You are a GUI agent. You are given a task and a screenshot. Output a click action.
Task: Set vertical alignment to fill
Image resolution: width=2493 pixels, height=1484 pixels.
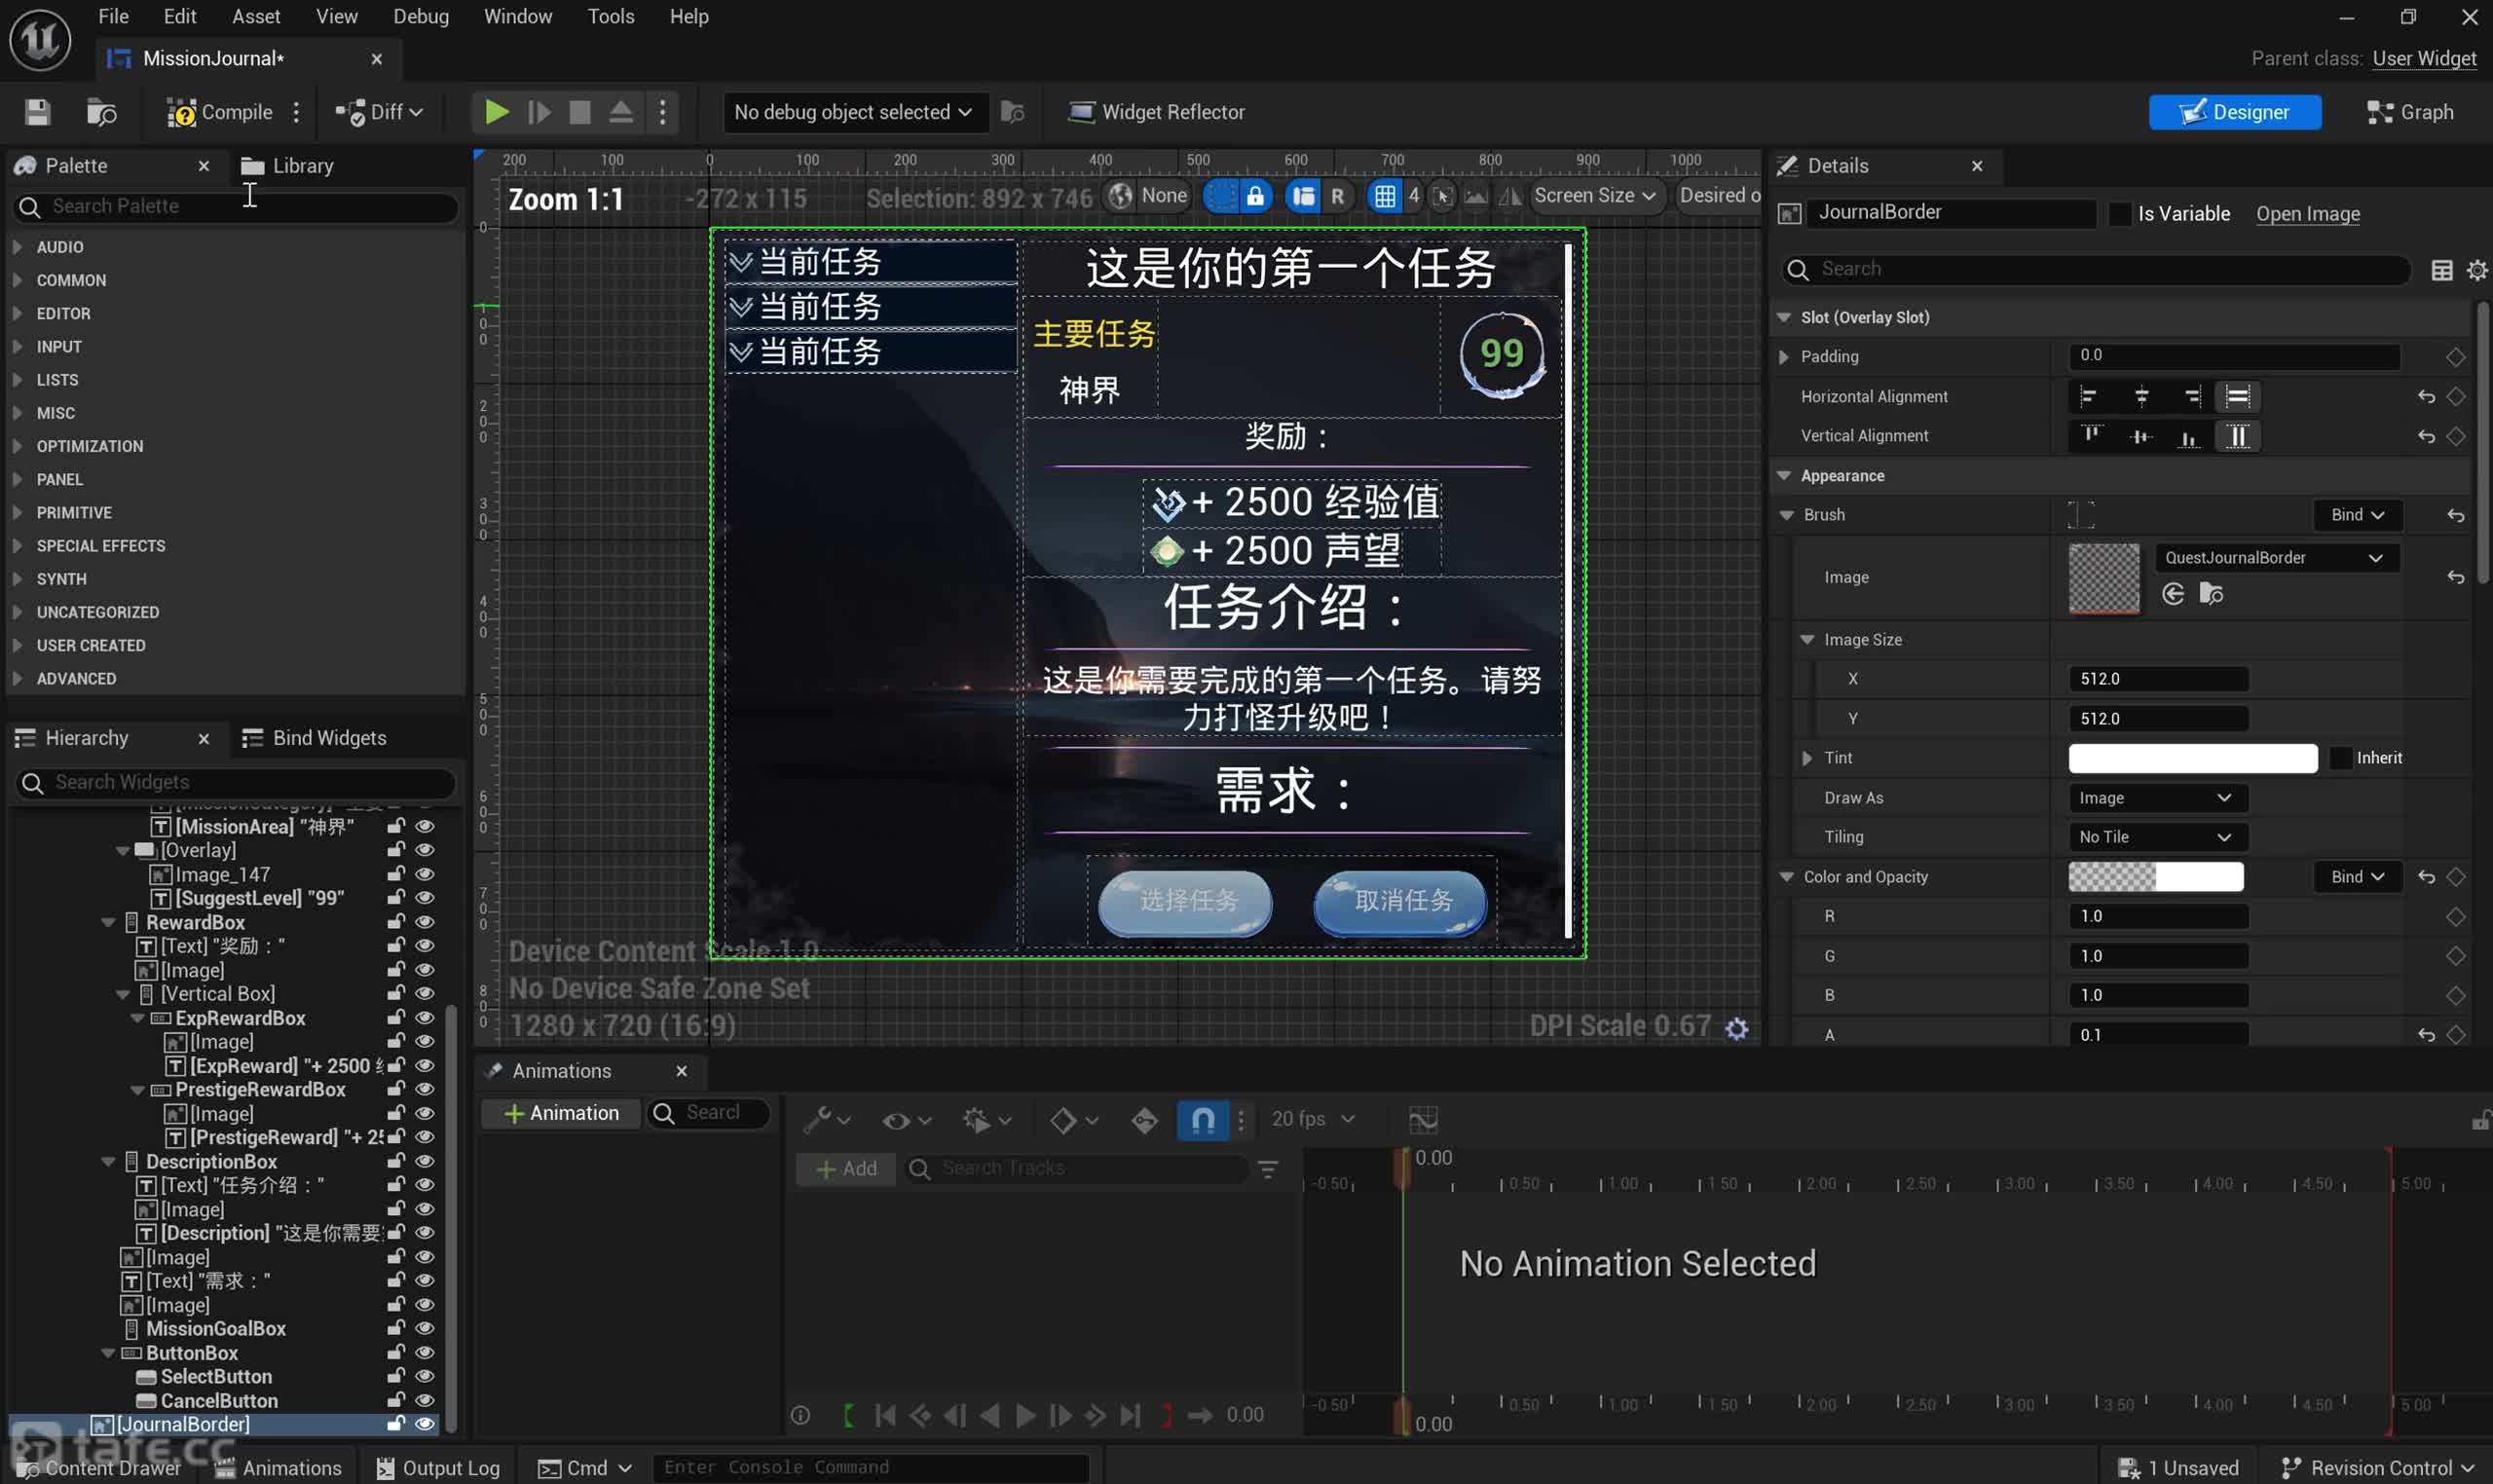pos(2238,437)
